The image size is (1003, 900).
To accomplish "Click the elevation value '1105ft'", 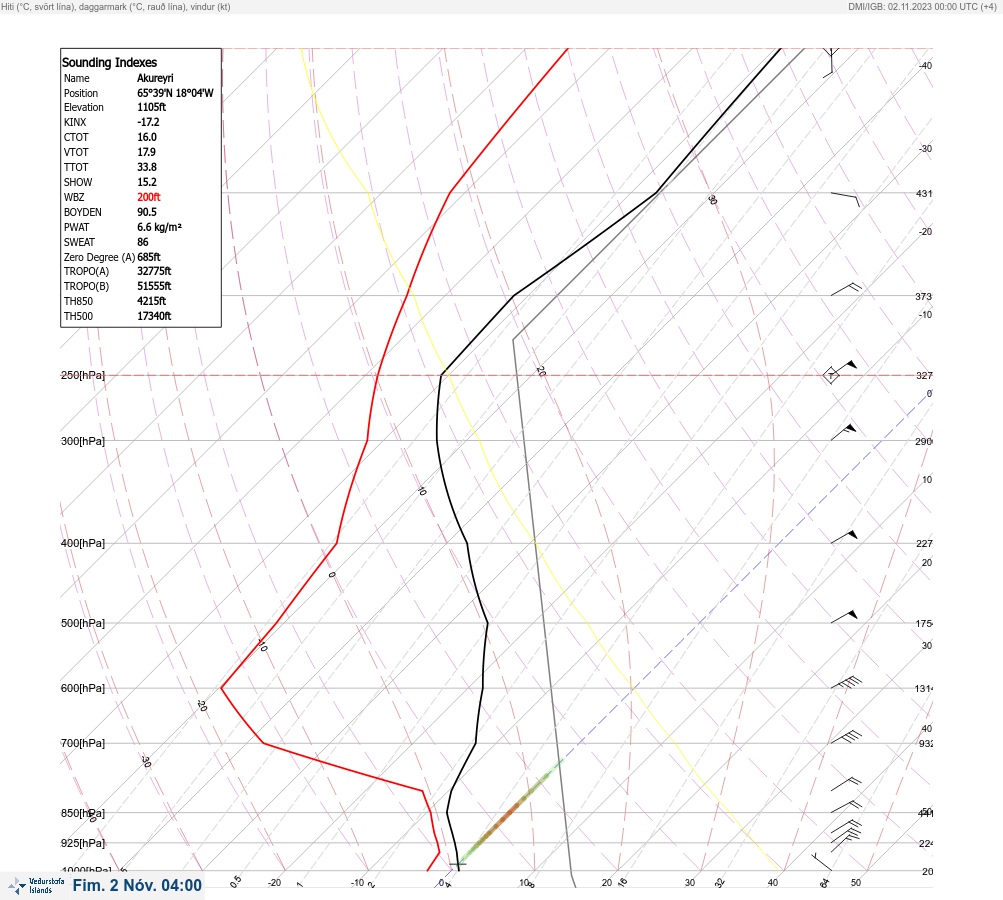I will pos(152,107).
